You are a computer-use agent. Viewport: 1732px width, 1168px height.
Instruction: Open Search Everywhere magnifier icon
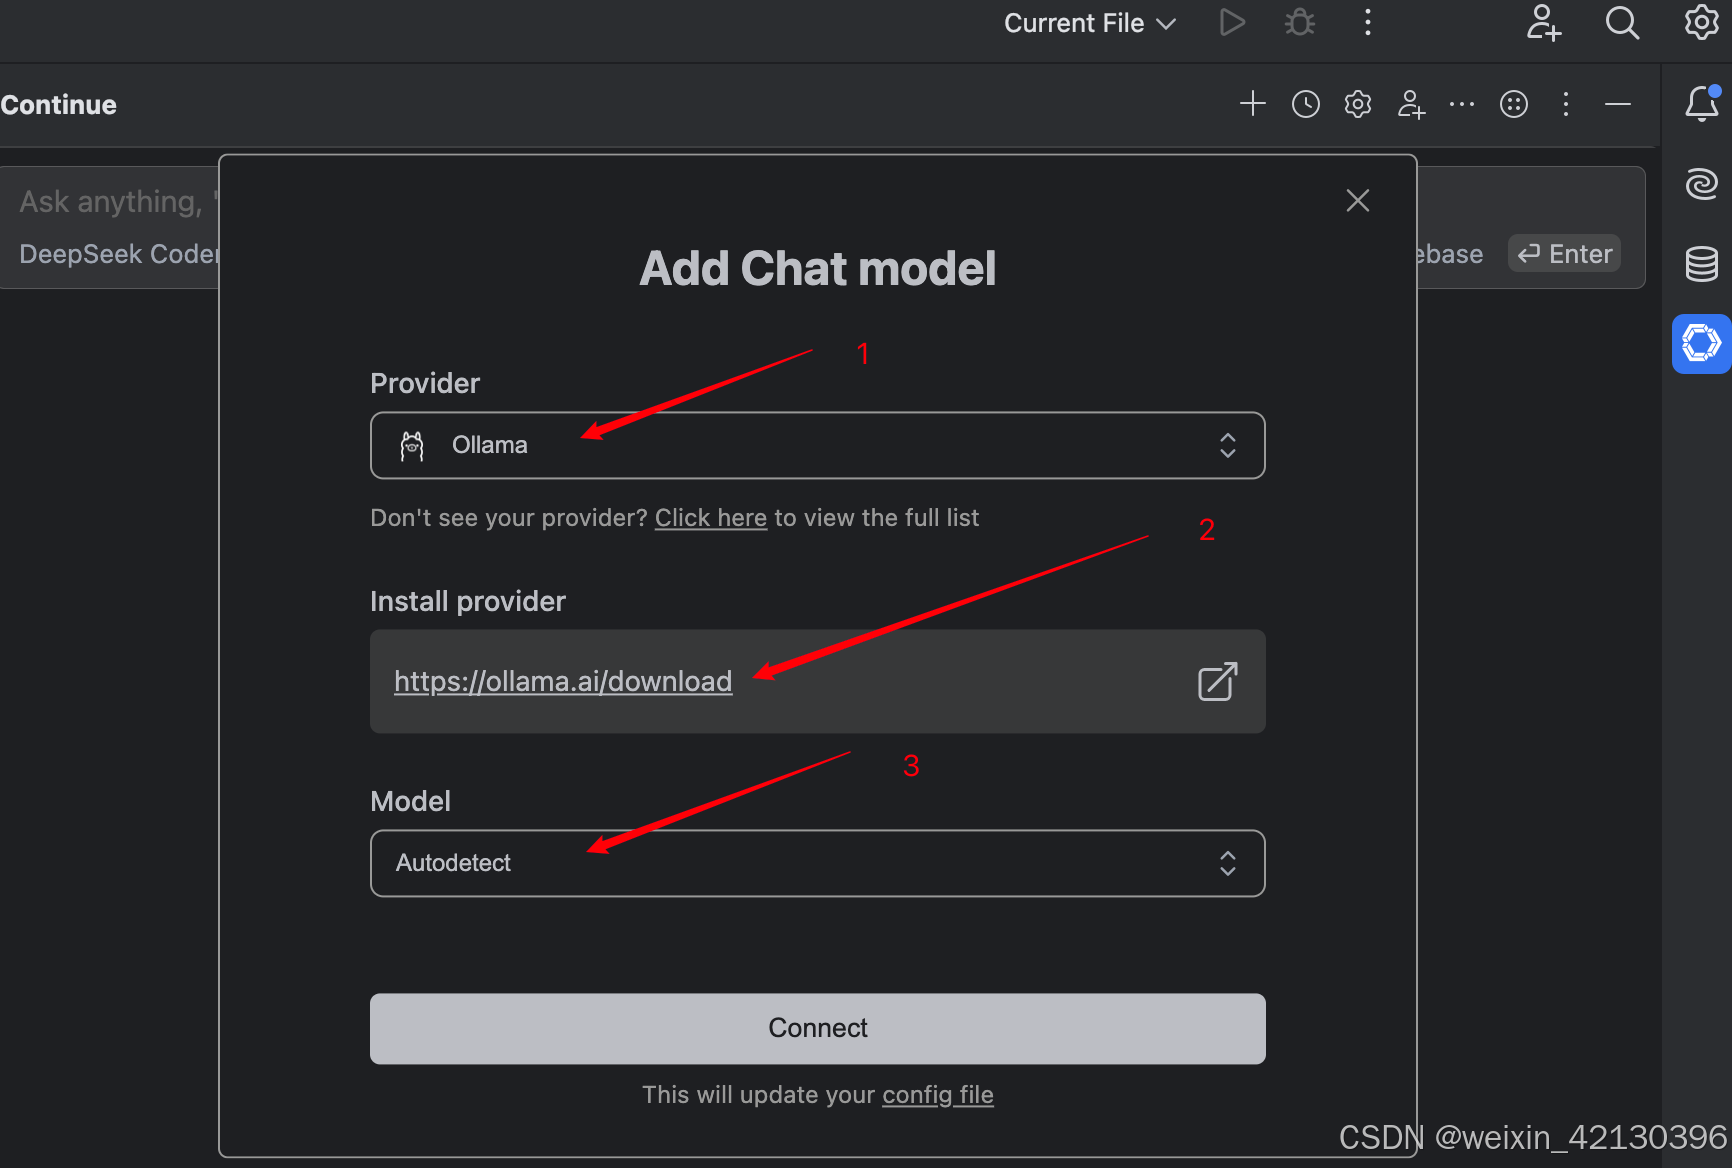coord(1622,22)
